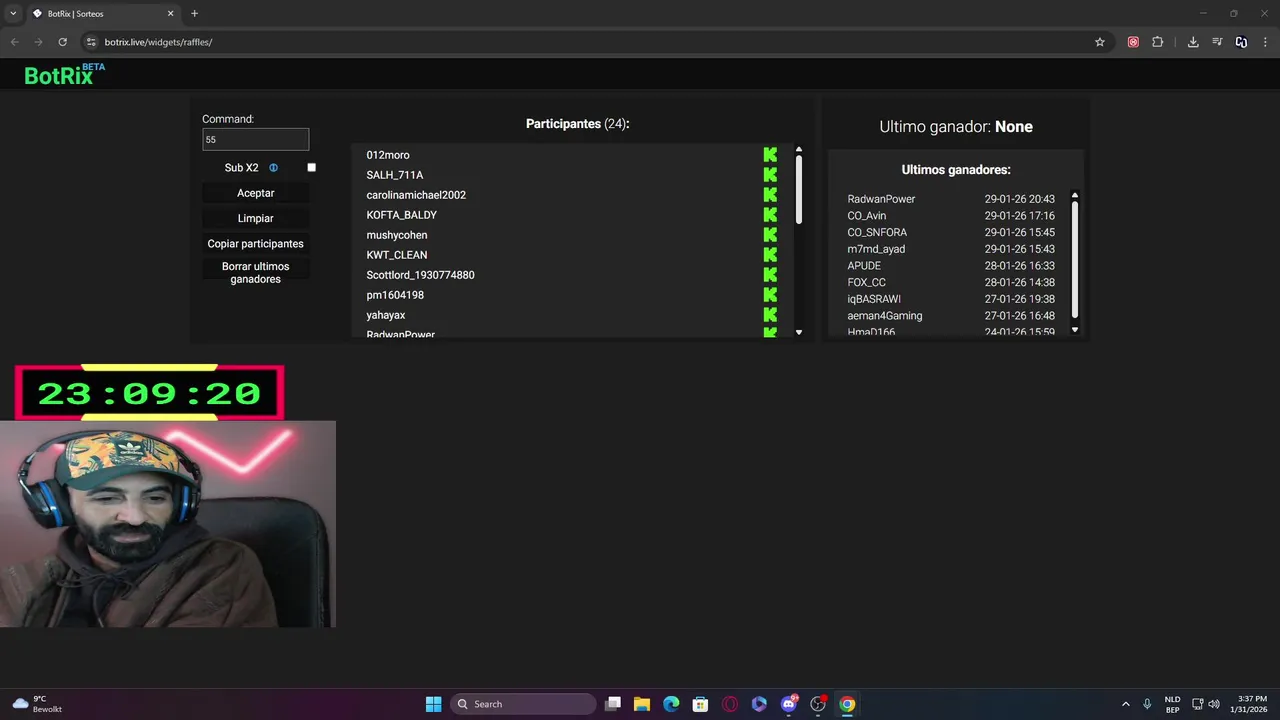
Task: Click winner iqBASRAWI
Action: coord(874,299)
